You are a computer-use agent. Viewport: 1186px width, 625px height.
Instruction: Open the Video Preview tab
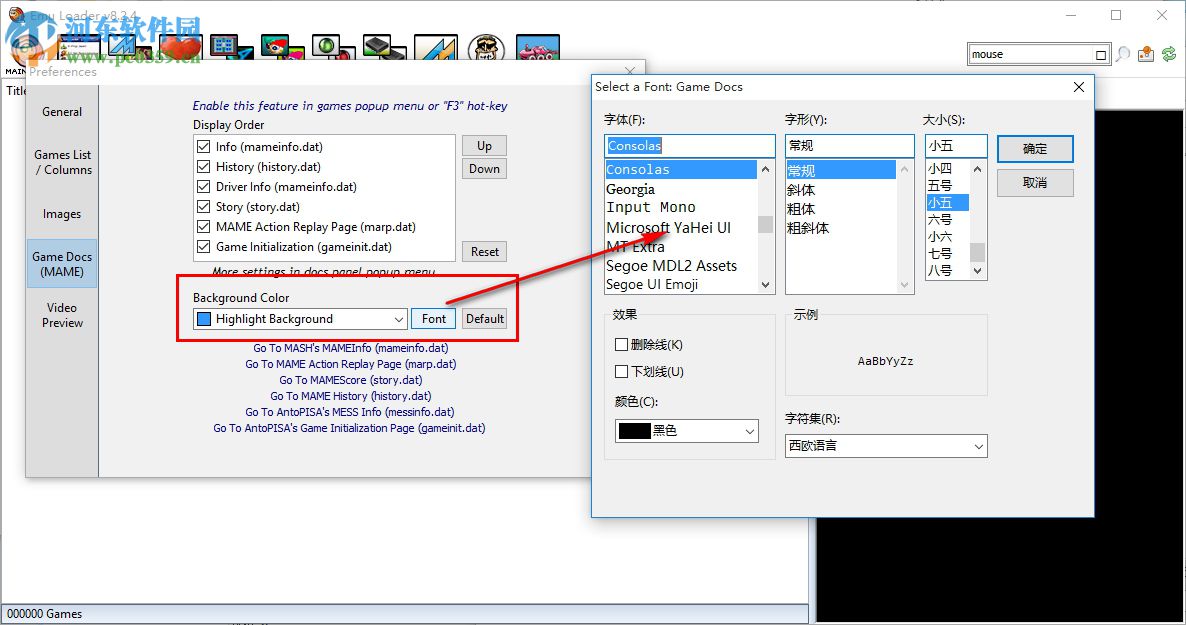[x=62, y=315]
